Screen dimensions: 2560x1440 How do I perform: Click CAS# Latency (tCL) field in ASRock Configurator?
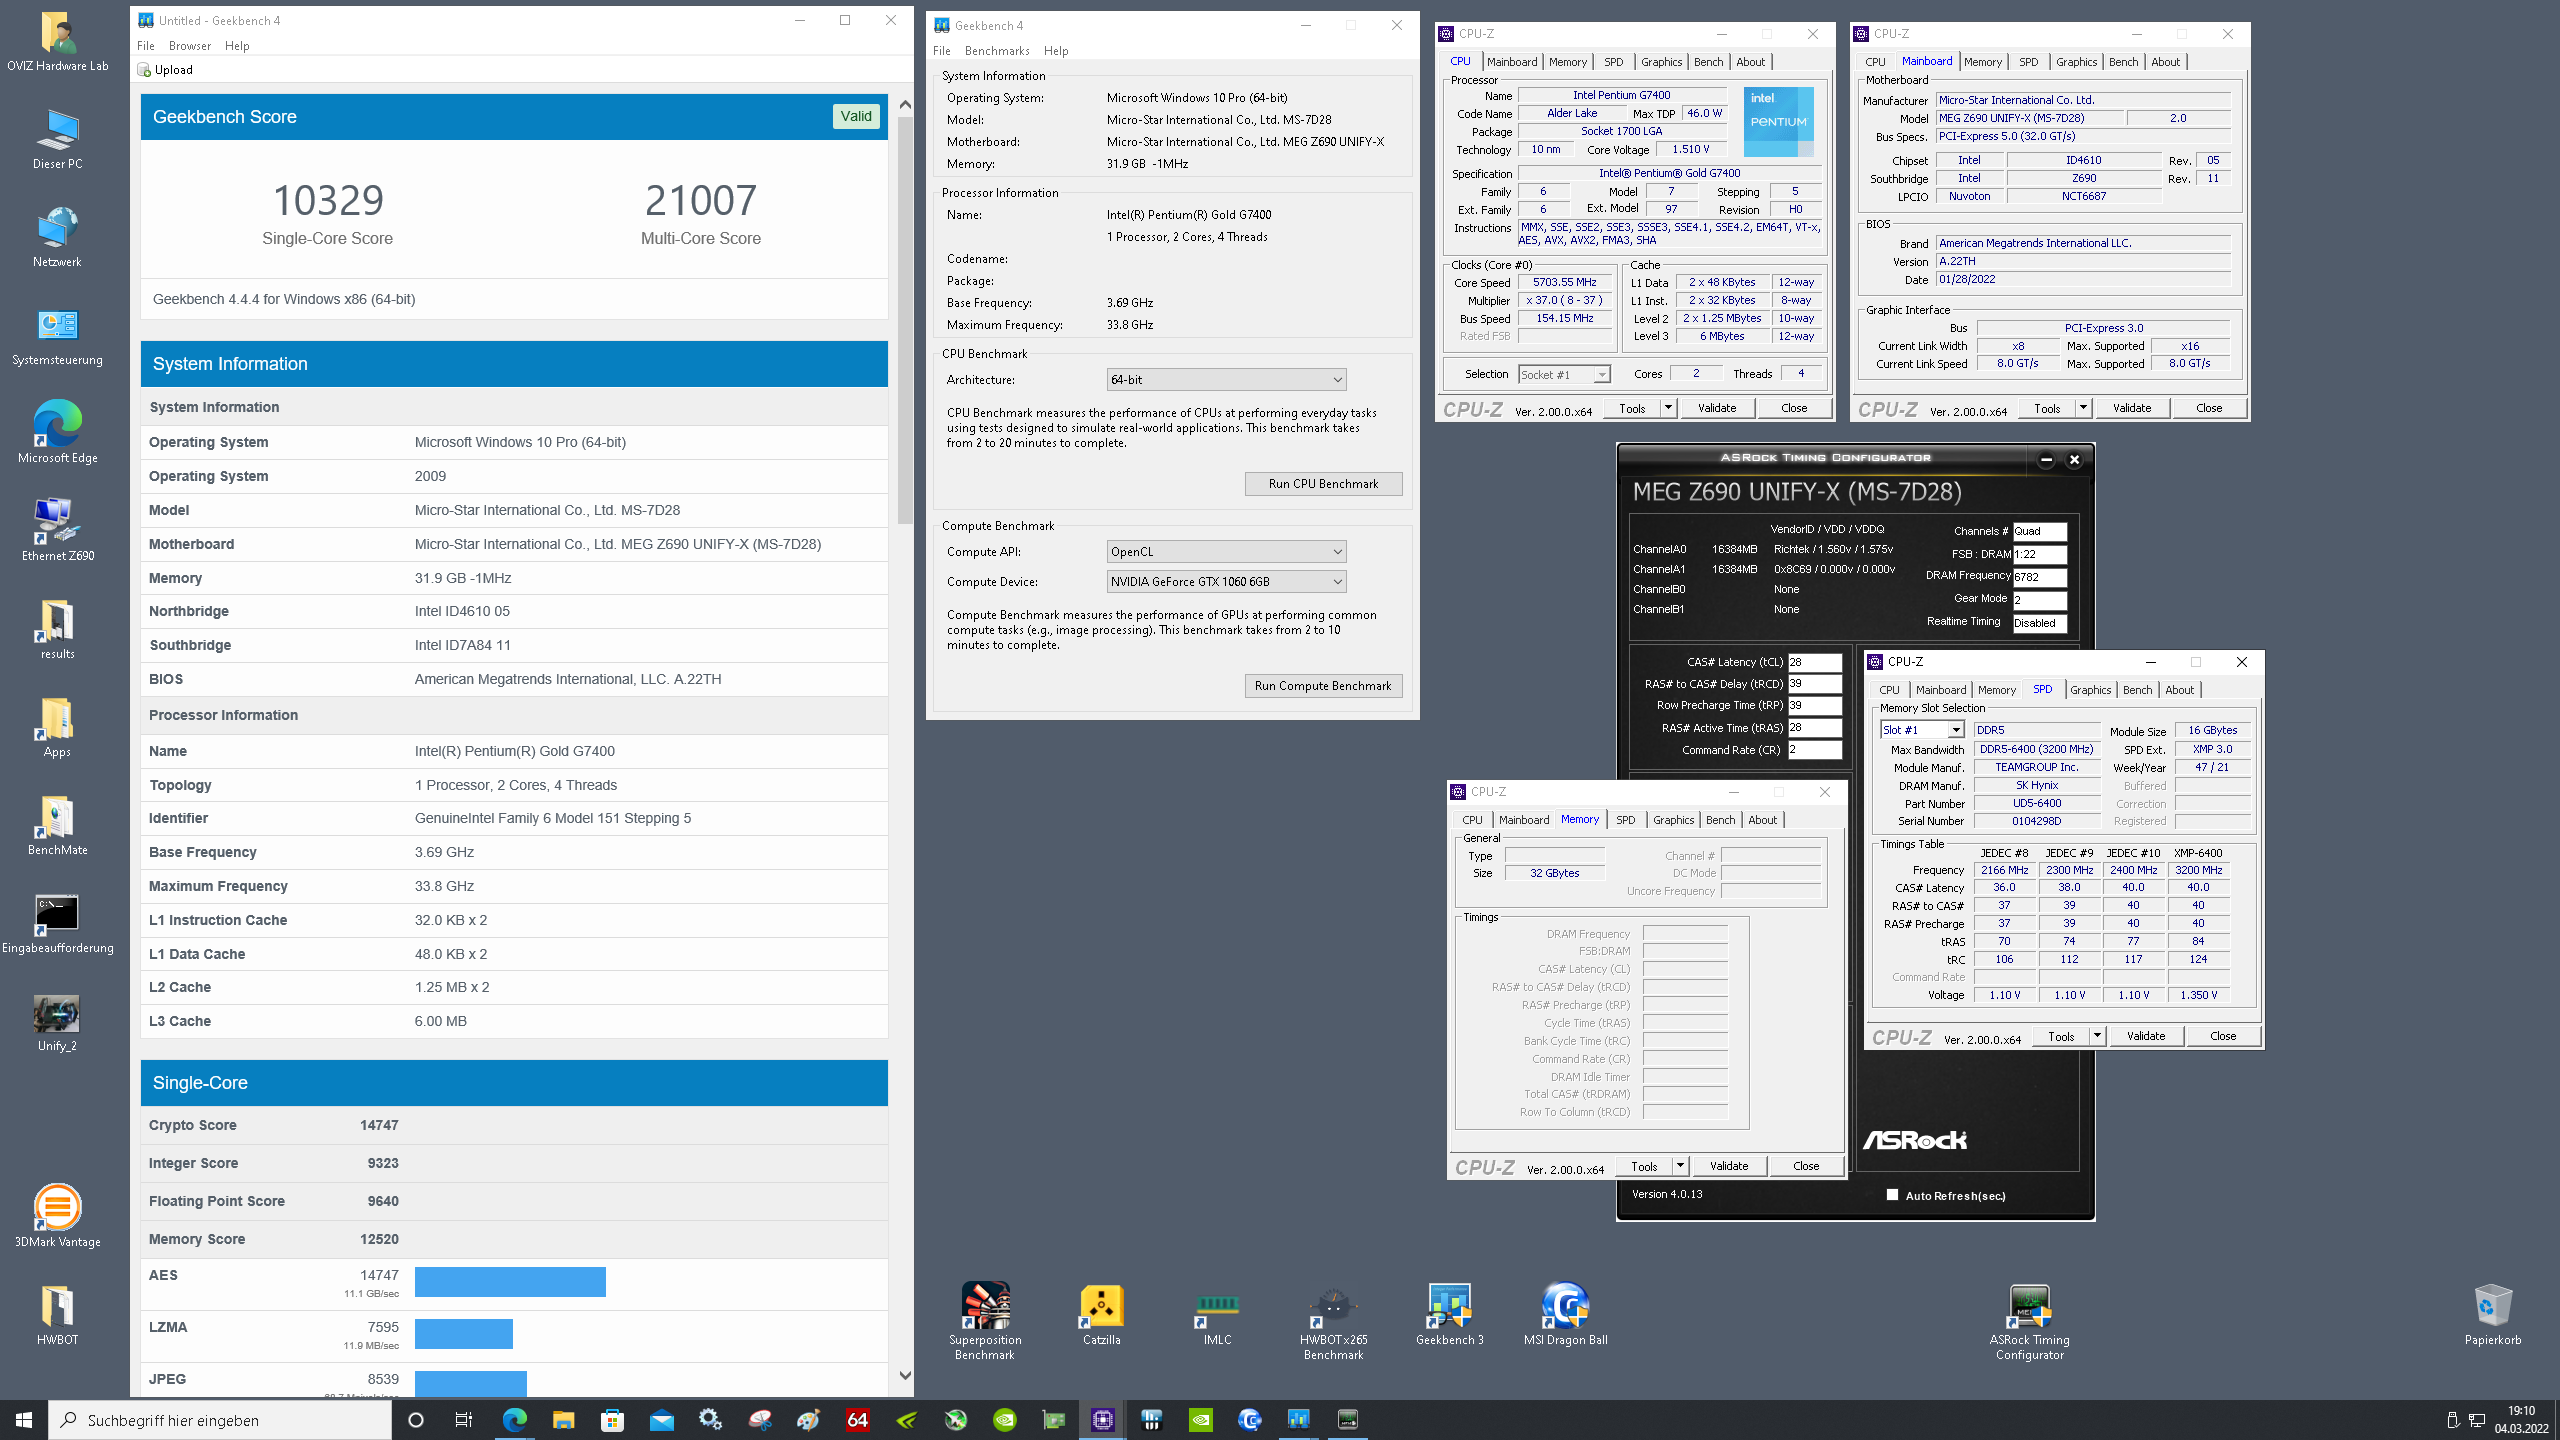click(x=1814, y=662)
